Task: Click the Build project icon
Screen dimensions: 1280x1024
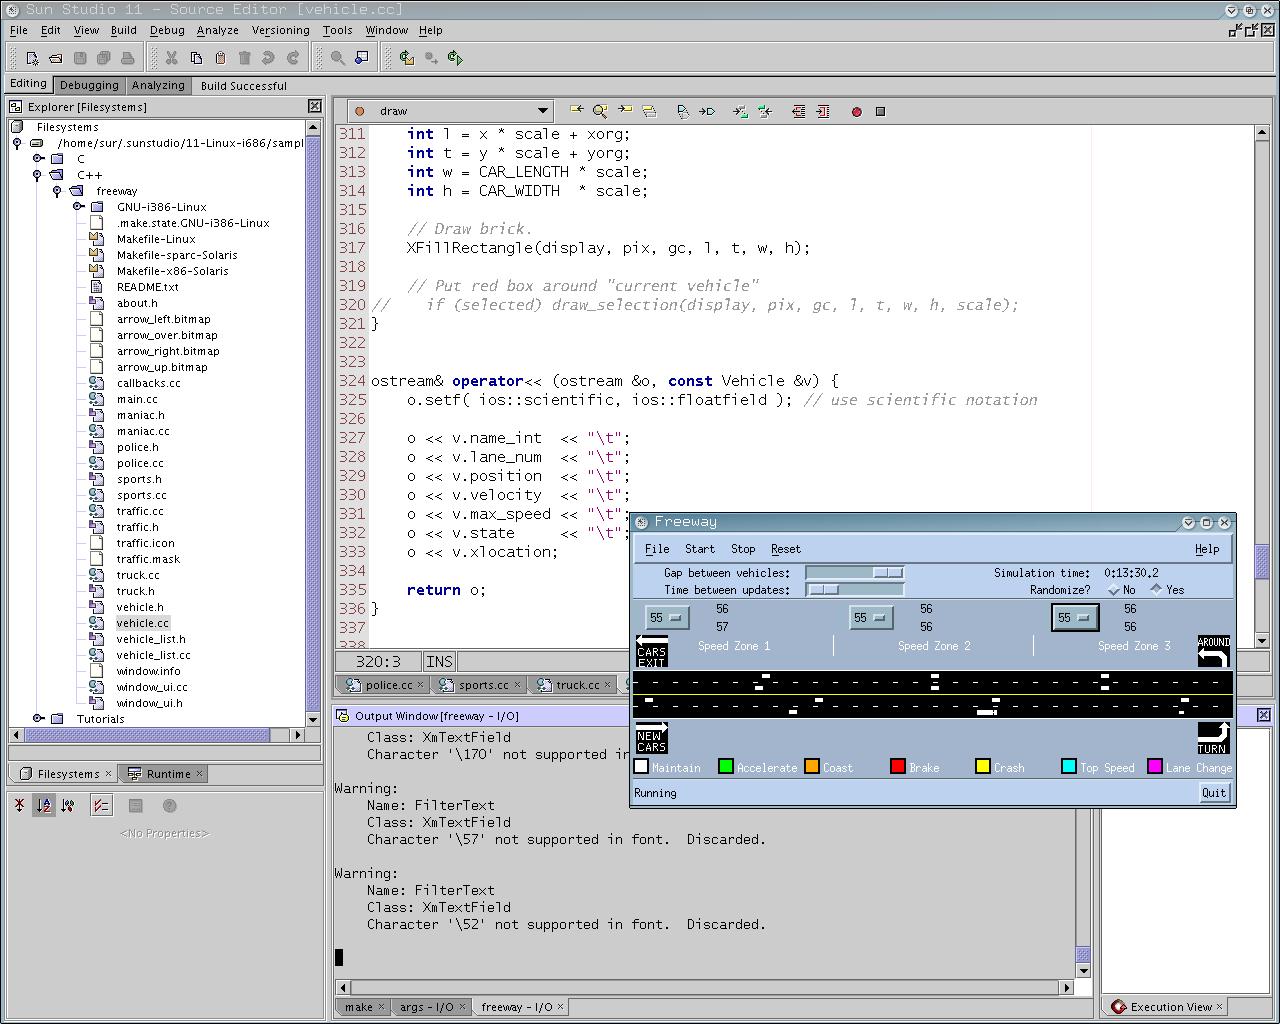Action: [407, 58]
